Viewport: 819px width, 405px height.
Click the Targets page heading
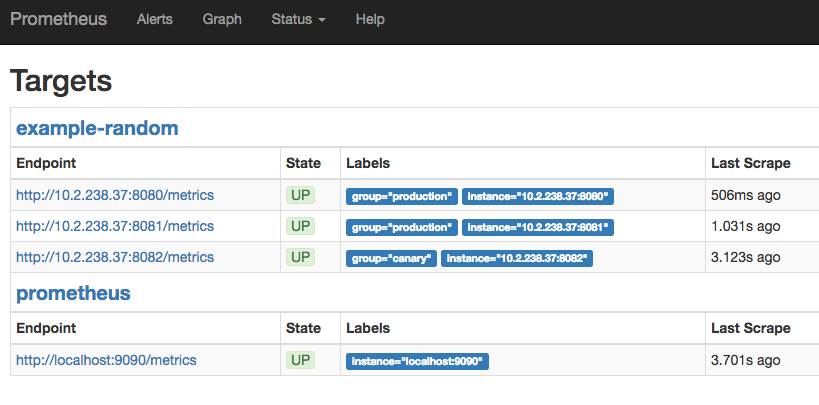[61, 81]
